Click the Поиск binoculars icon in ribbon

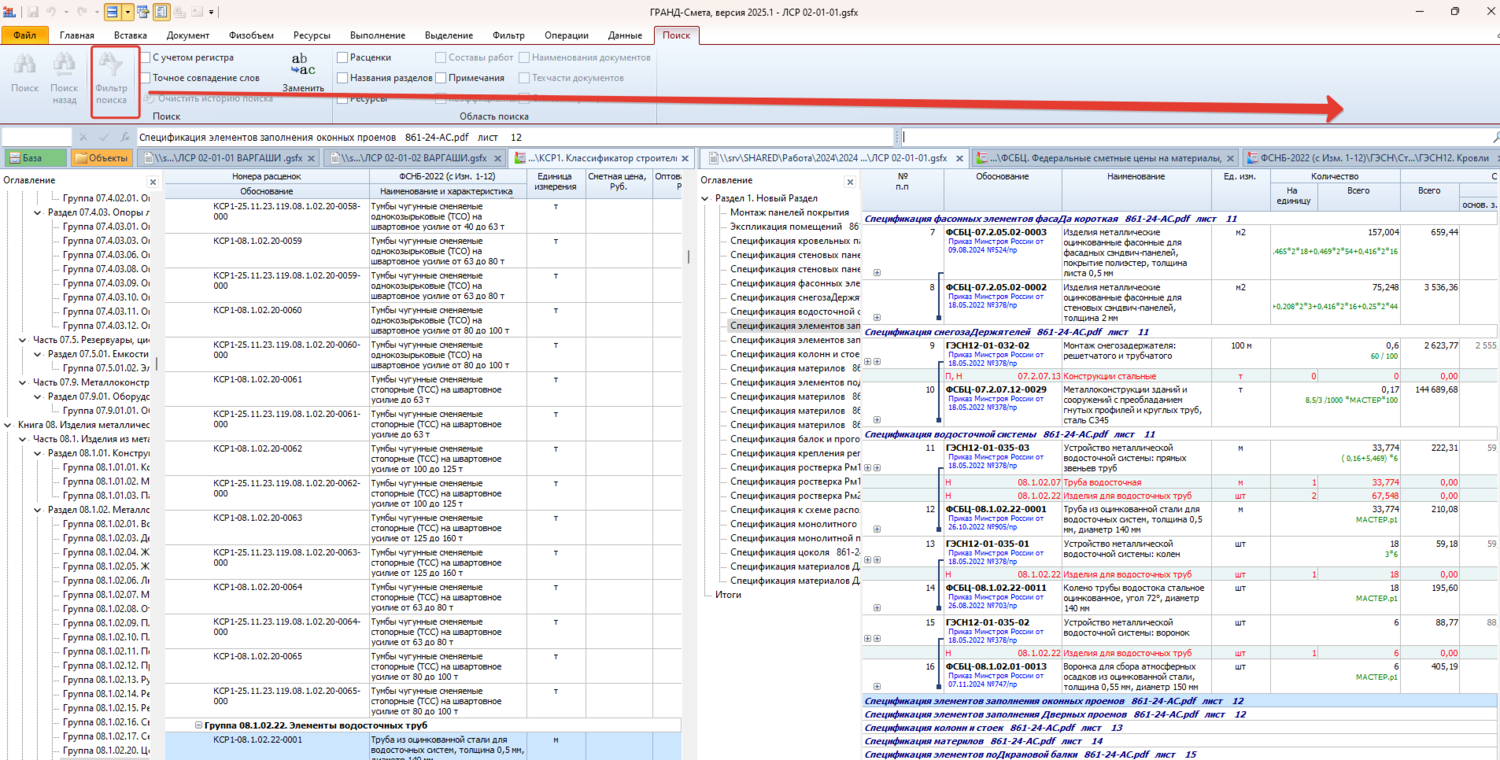[x=25, y=66]
